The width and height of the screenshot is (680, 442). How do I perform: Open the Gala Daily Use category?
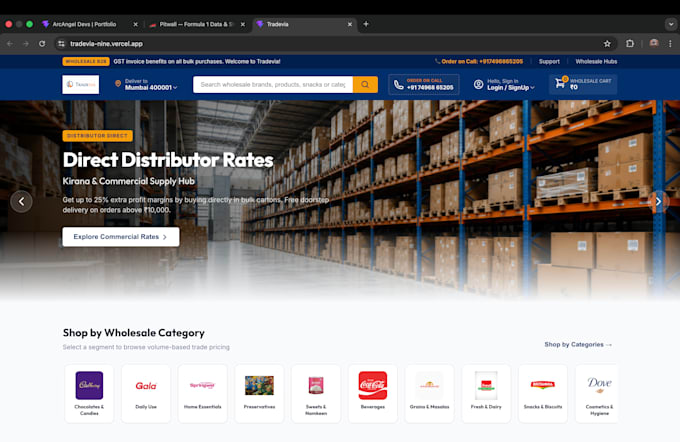click(146, 393)
